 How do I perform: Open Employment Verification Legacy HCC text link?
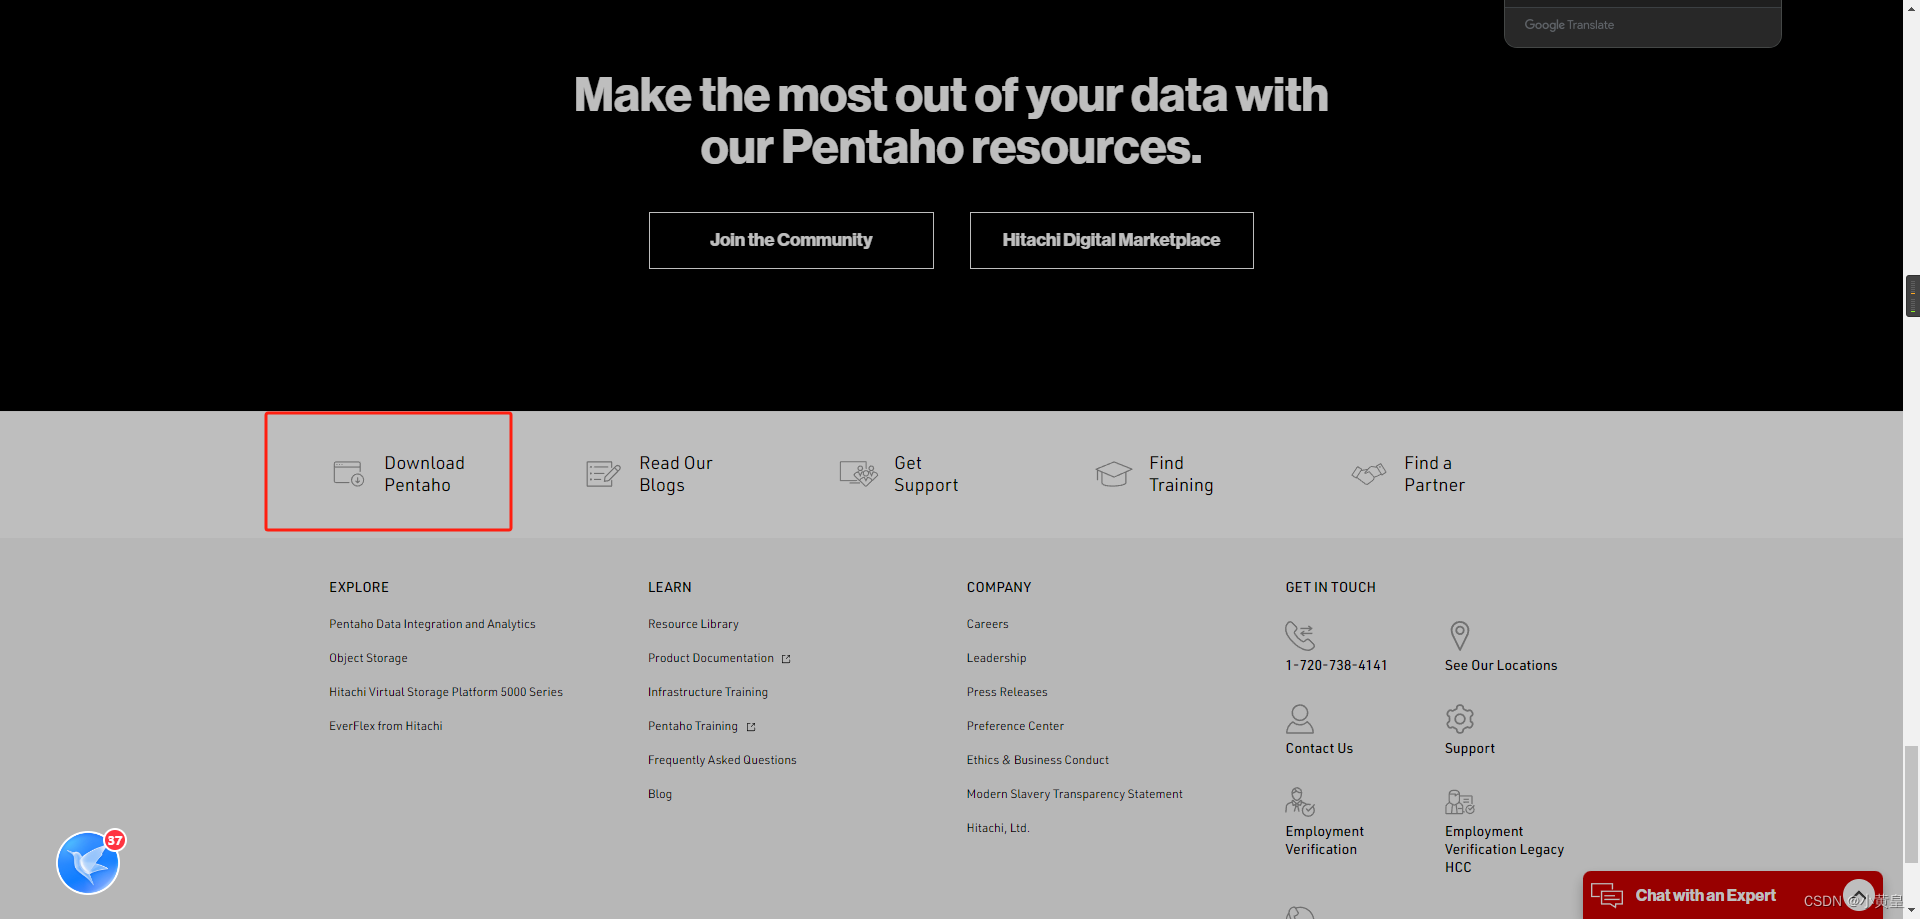(1504, 849)
